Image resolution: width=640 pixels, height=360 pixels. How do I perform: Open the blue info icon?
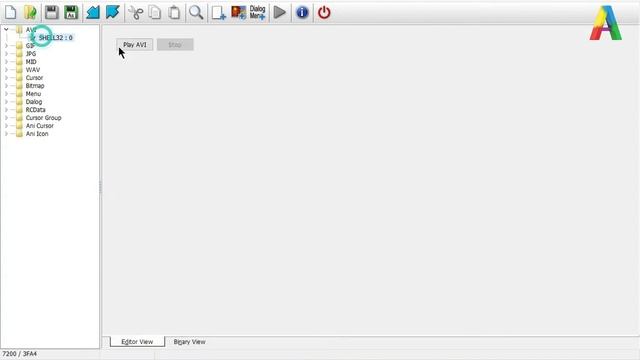(x=302, y=12)
